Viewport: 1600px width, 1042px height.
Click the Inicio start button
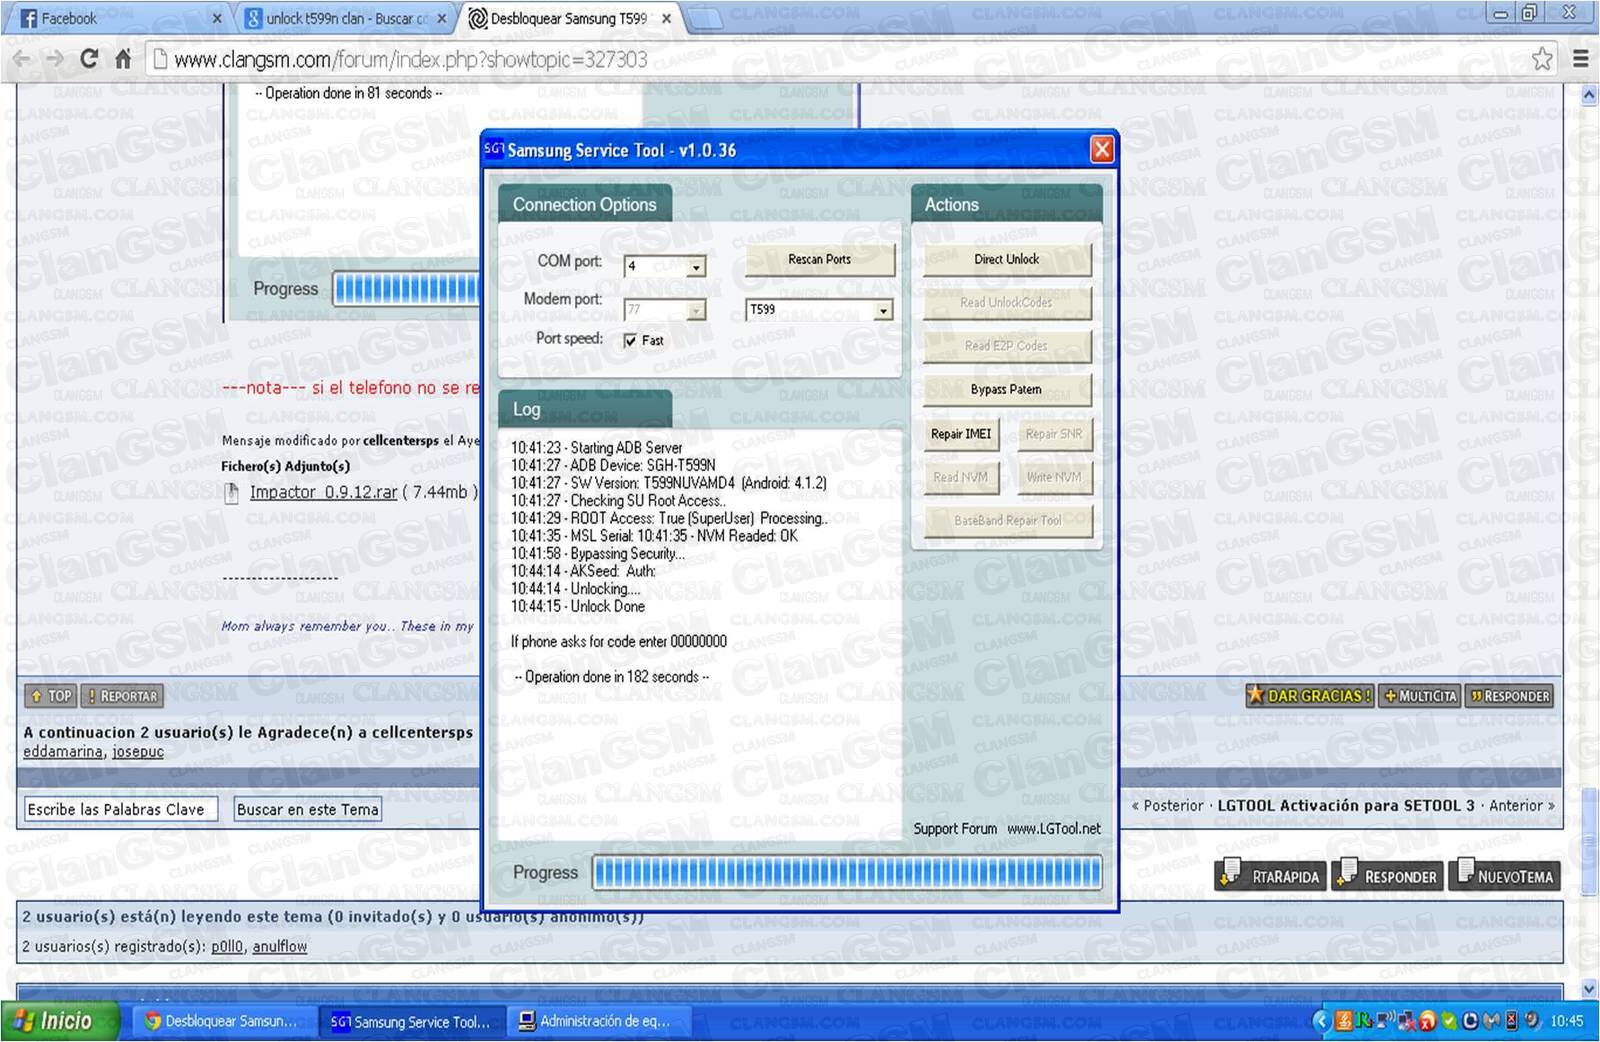coord(62,1021)
